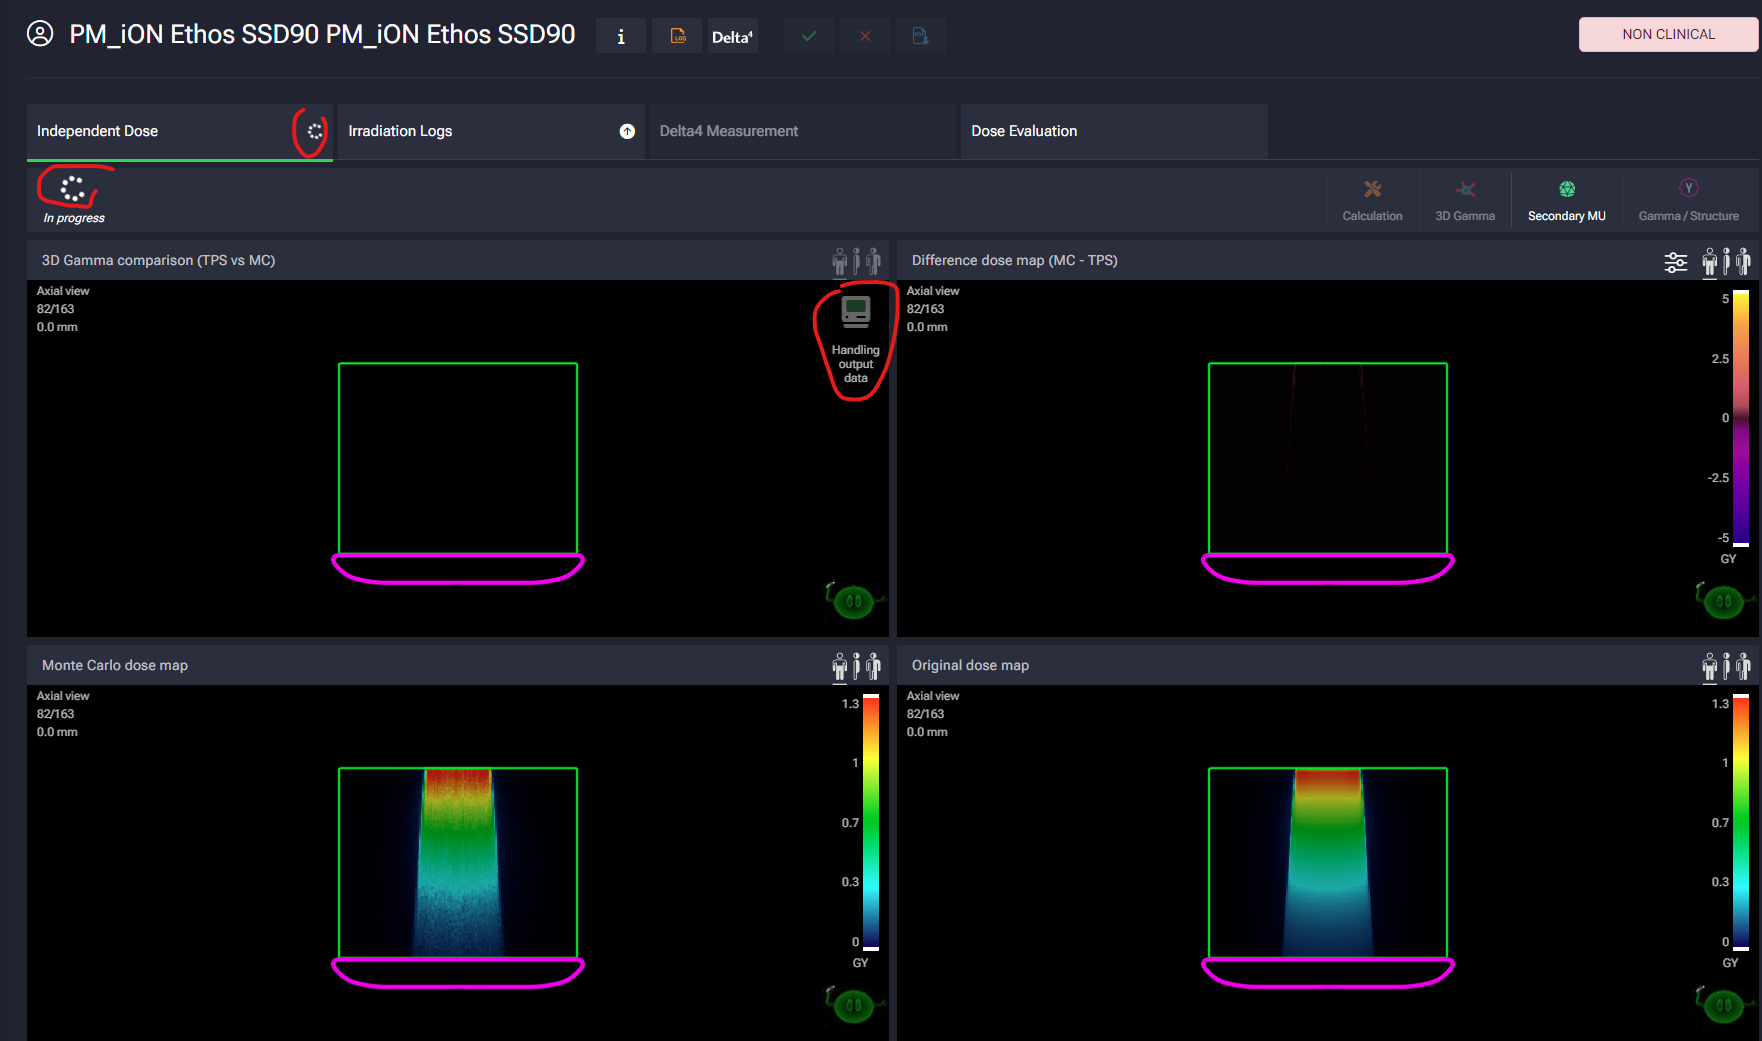
Task: Switch to the Irradiation Logs tab
Action: [x=400, y=131]
